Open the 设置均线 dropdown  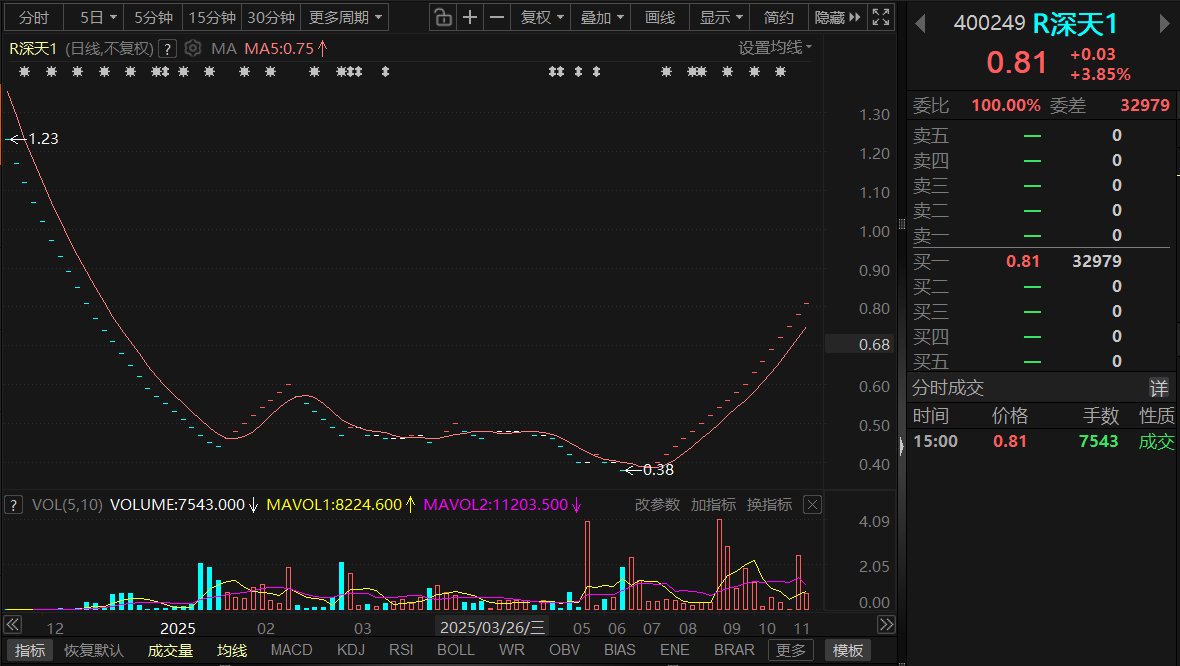click(775, 48)
